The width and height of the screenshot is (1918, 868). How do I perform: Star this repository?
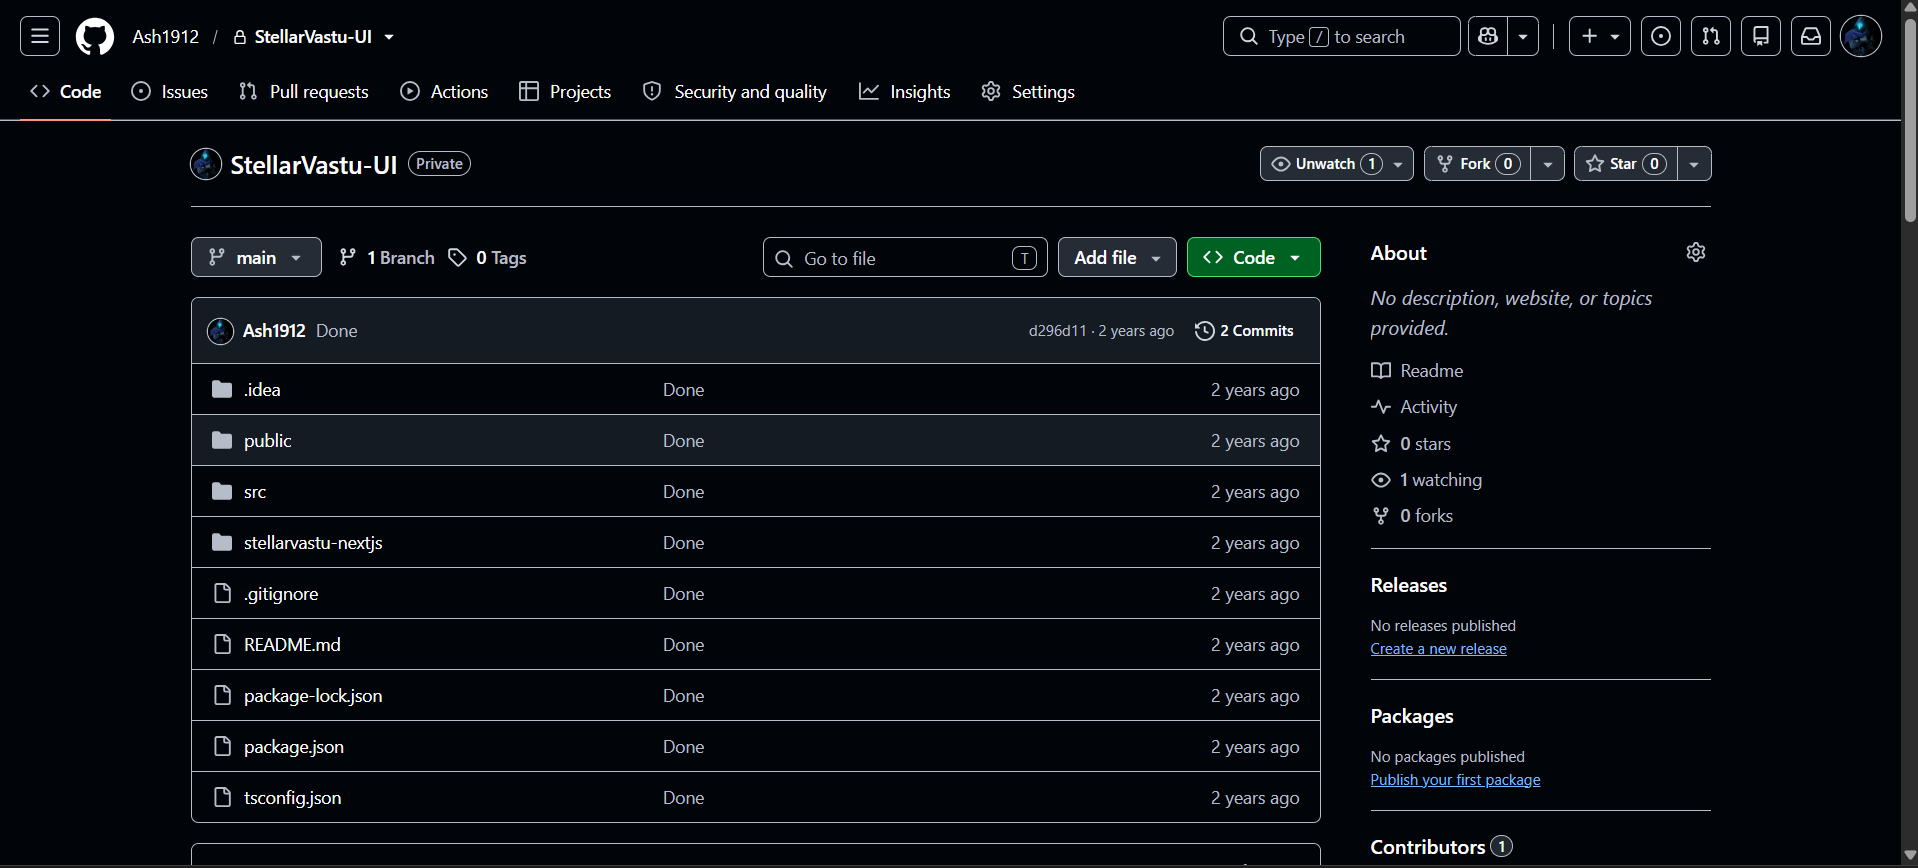coord(1626,164)
